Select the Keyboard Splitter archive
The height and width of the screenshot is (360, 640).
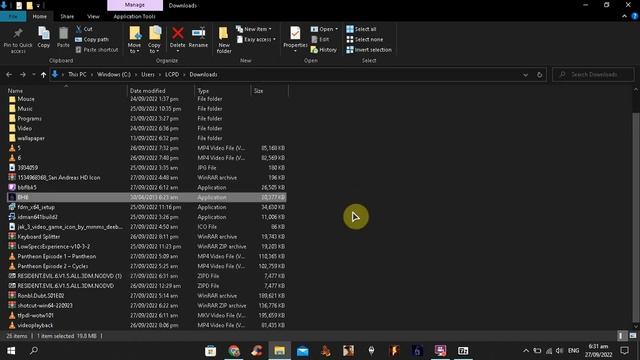[x=39, y=237]
